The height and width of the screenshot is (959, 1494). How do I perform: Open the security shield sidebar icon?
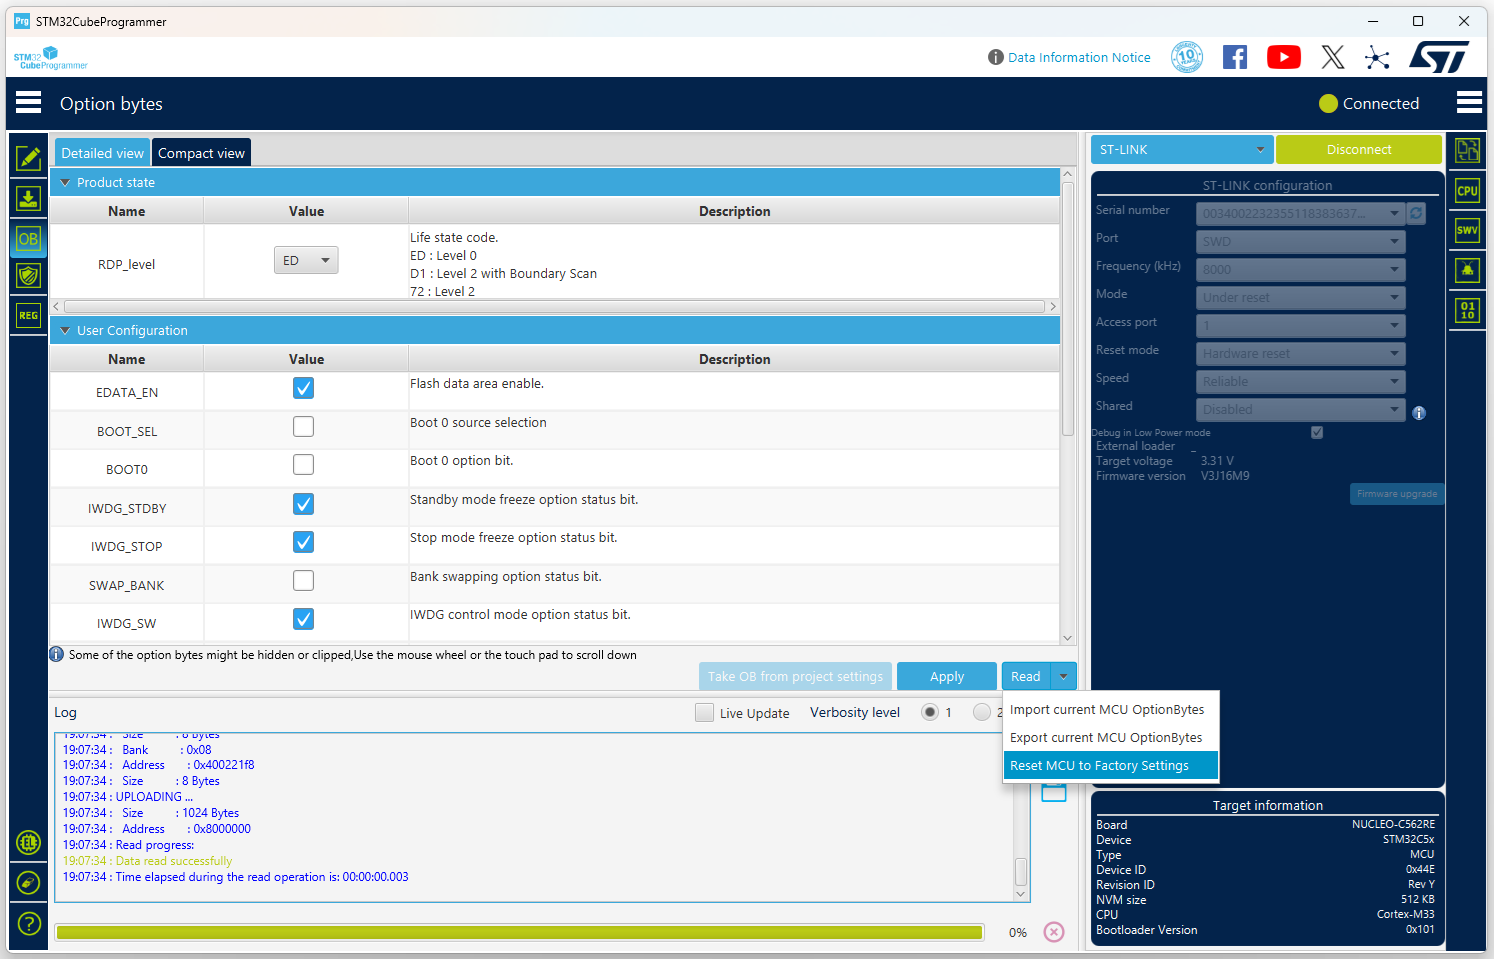pos(28,276)
